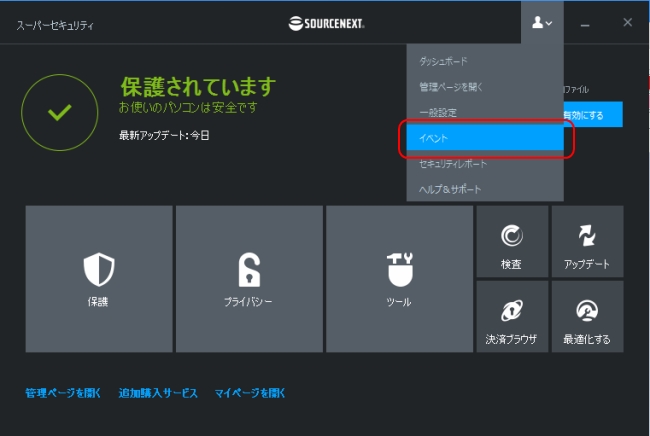
Task: Click the 最適化する optimize tile
Action: [x=587, y=317]
